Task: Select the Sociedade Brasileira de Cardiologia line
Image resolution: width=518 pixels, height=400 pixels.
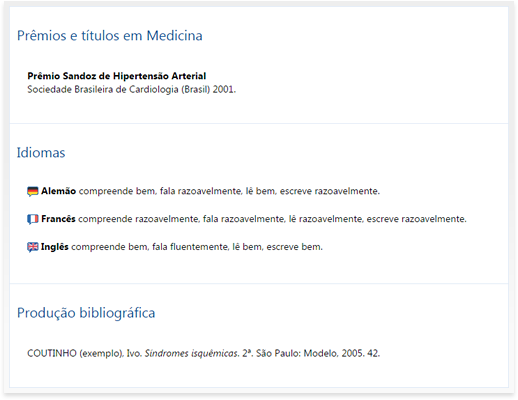Action: (x=132, y=90)
